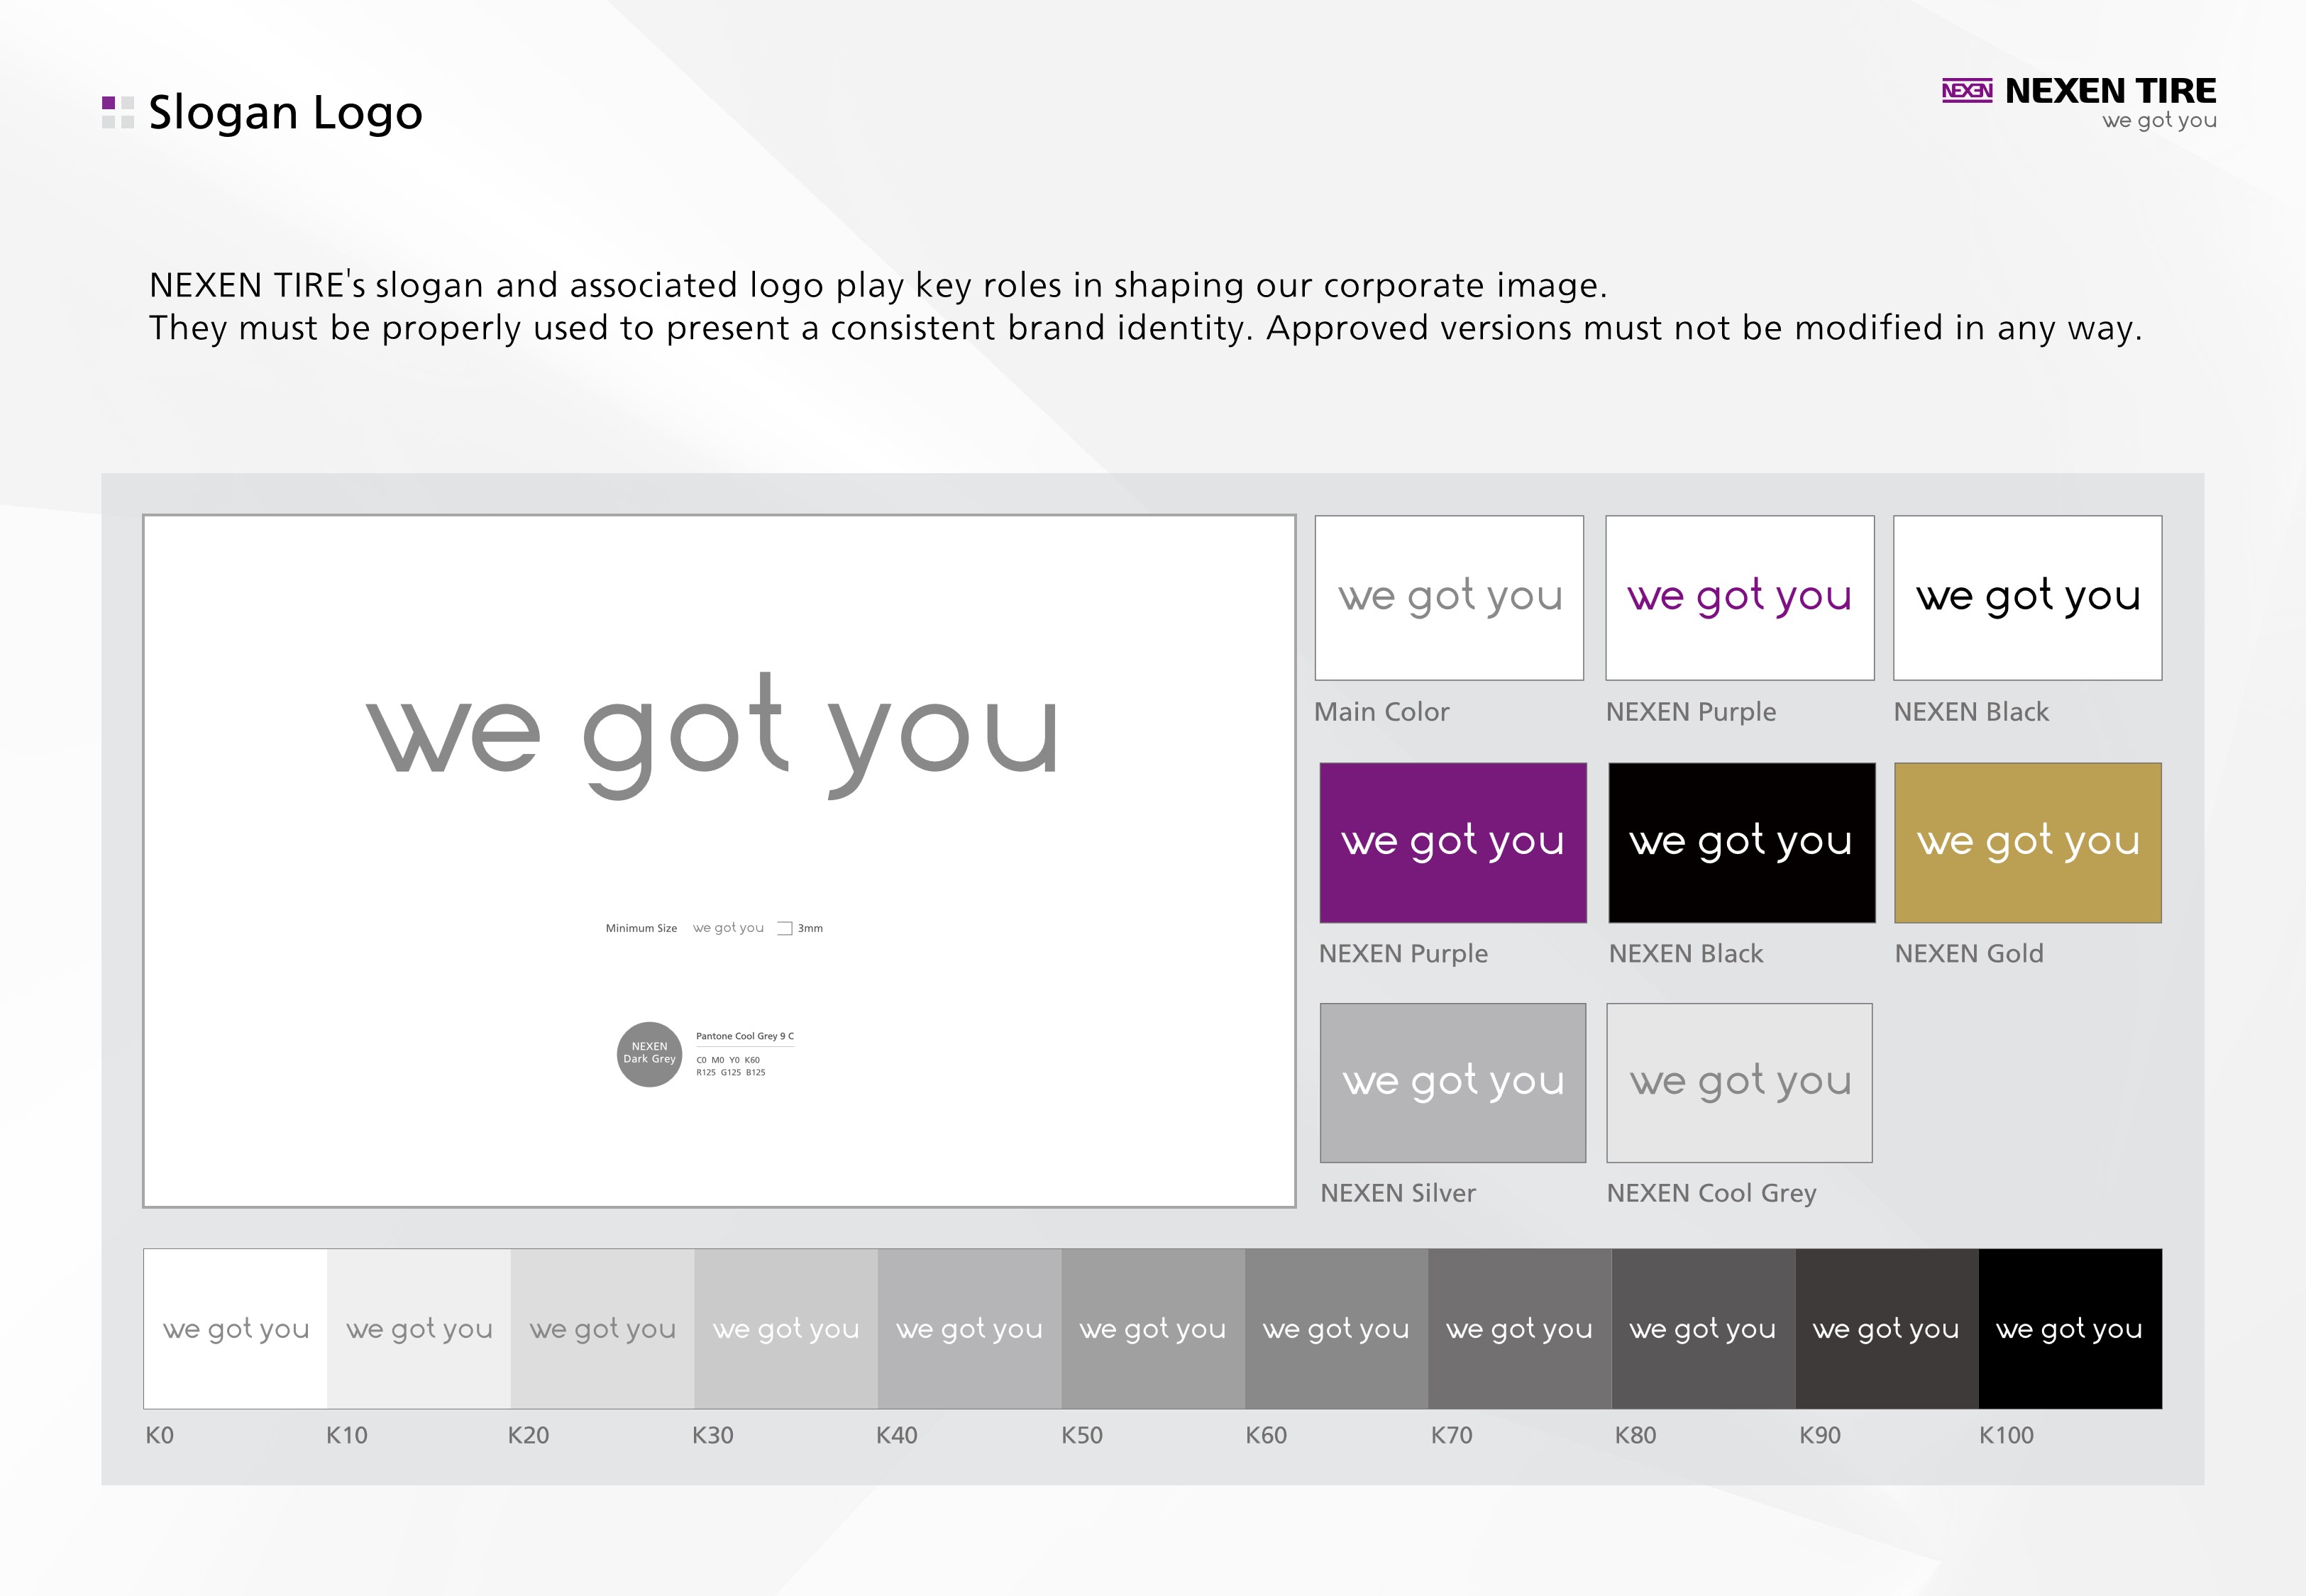Click the 'K70' label under the greyscale strip

tap(1452, 1435)
